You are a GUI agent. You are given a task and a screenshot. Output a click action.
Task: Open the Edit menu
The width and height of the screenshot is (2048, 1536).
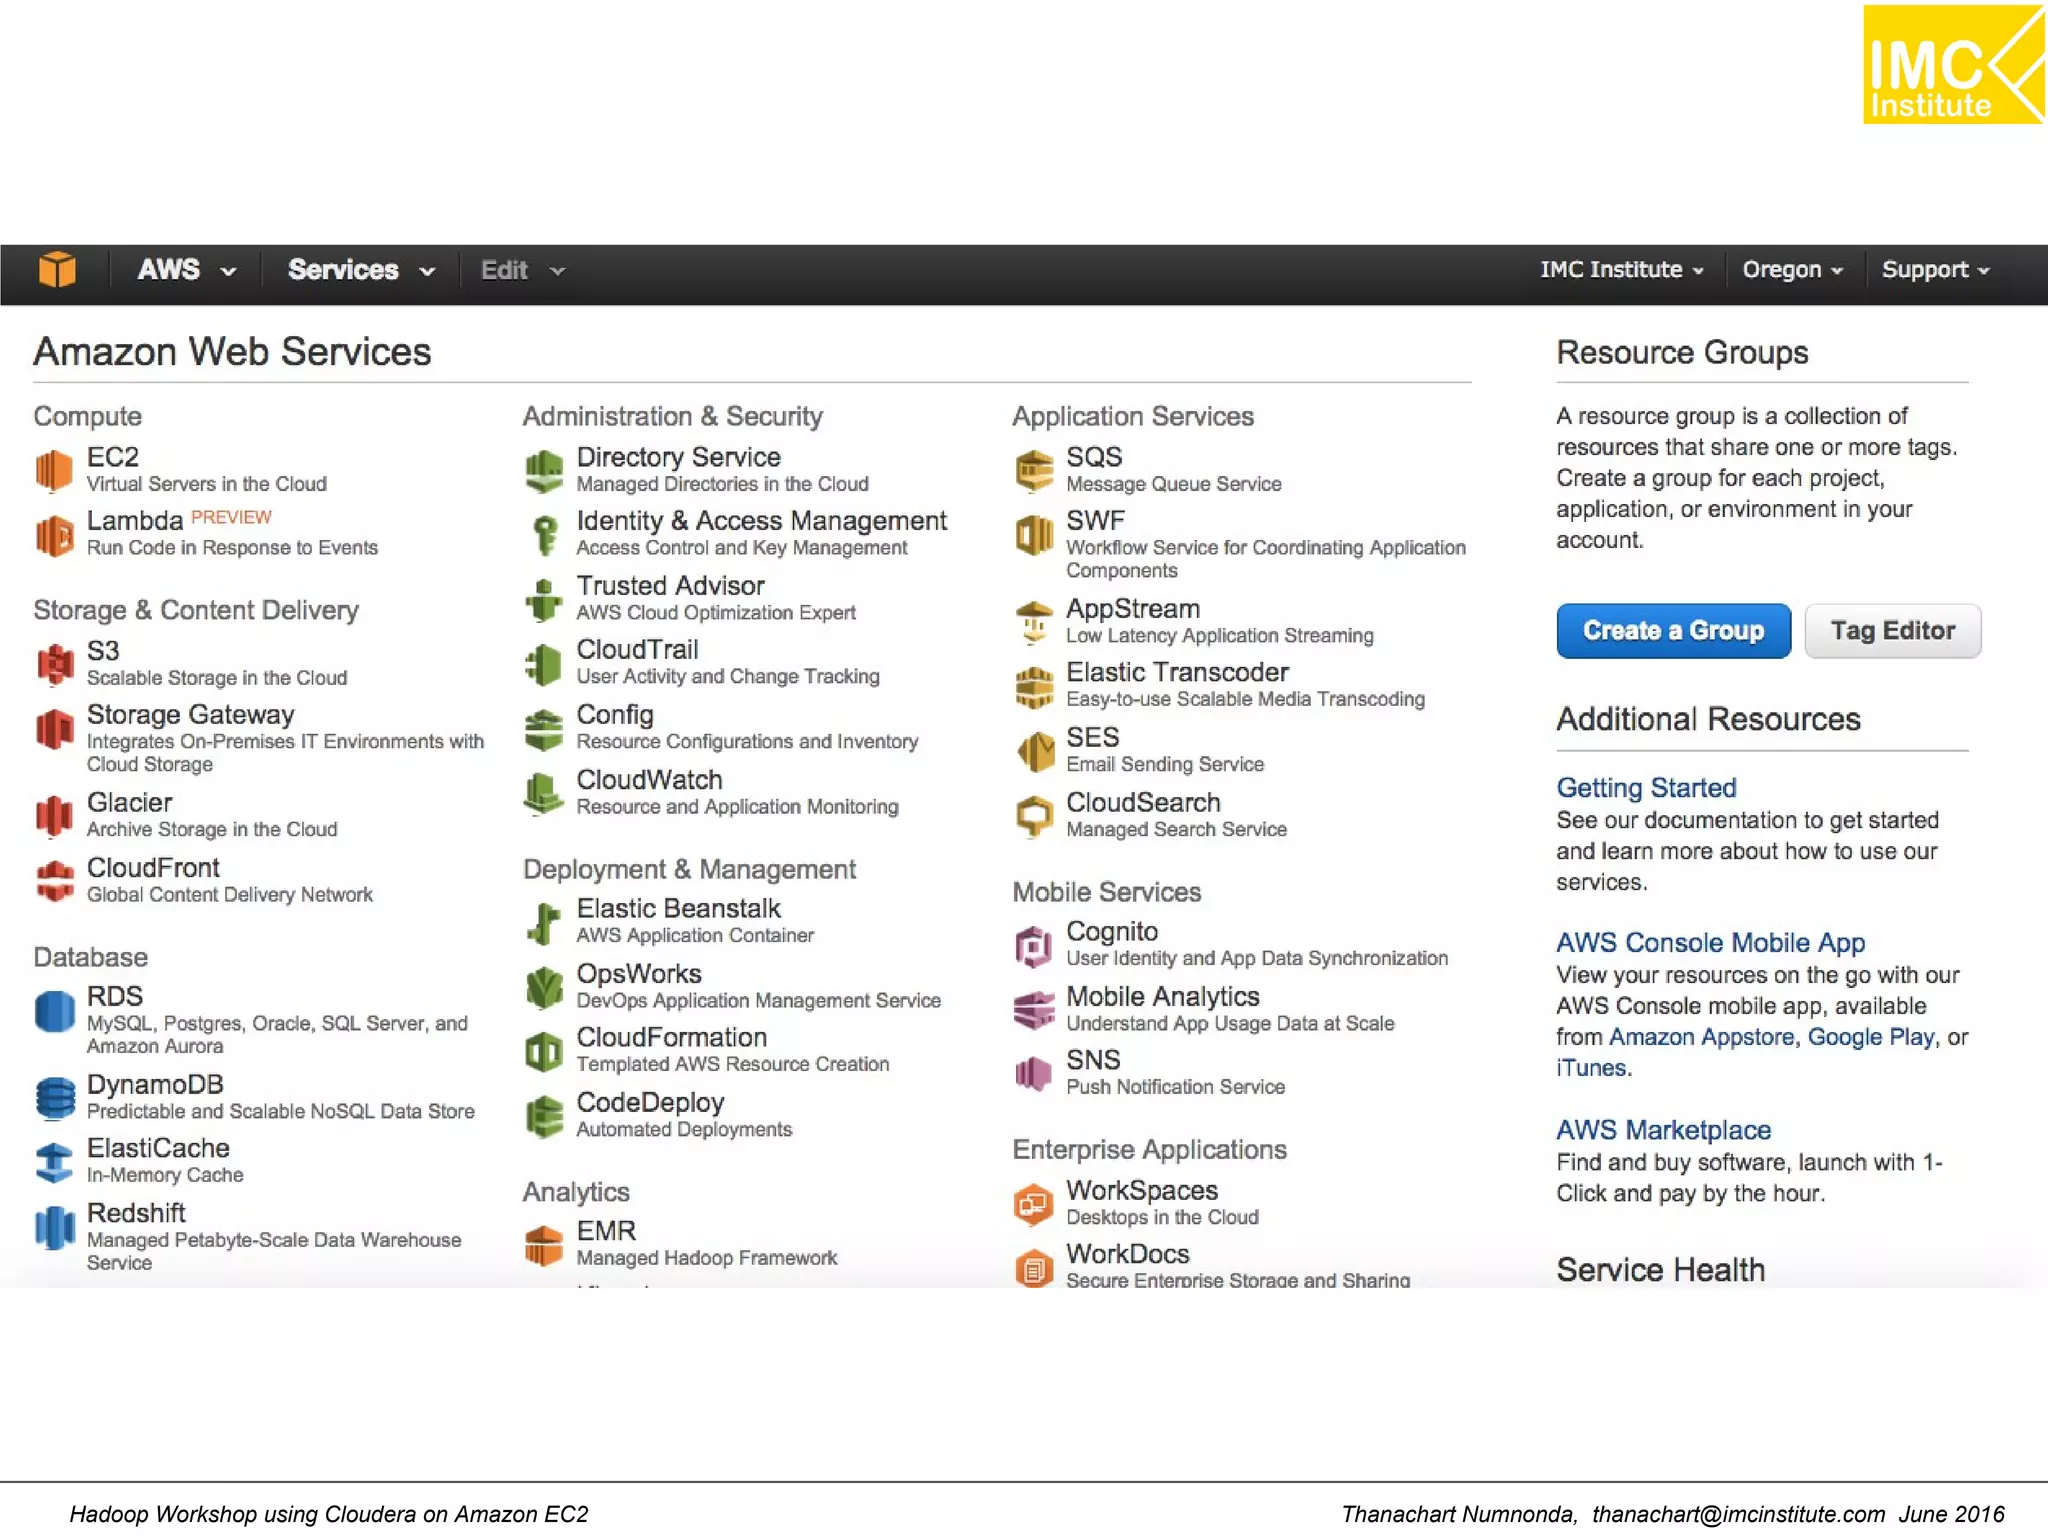[522, 270]
